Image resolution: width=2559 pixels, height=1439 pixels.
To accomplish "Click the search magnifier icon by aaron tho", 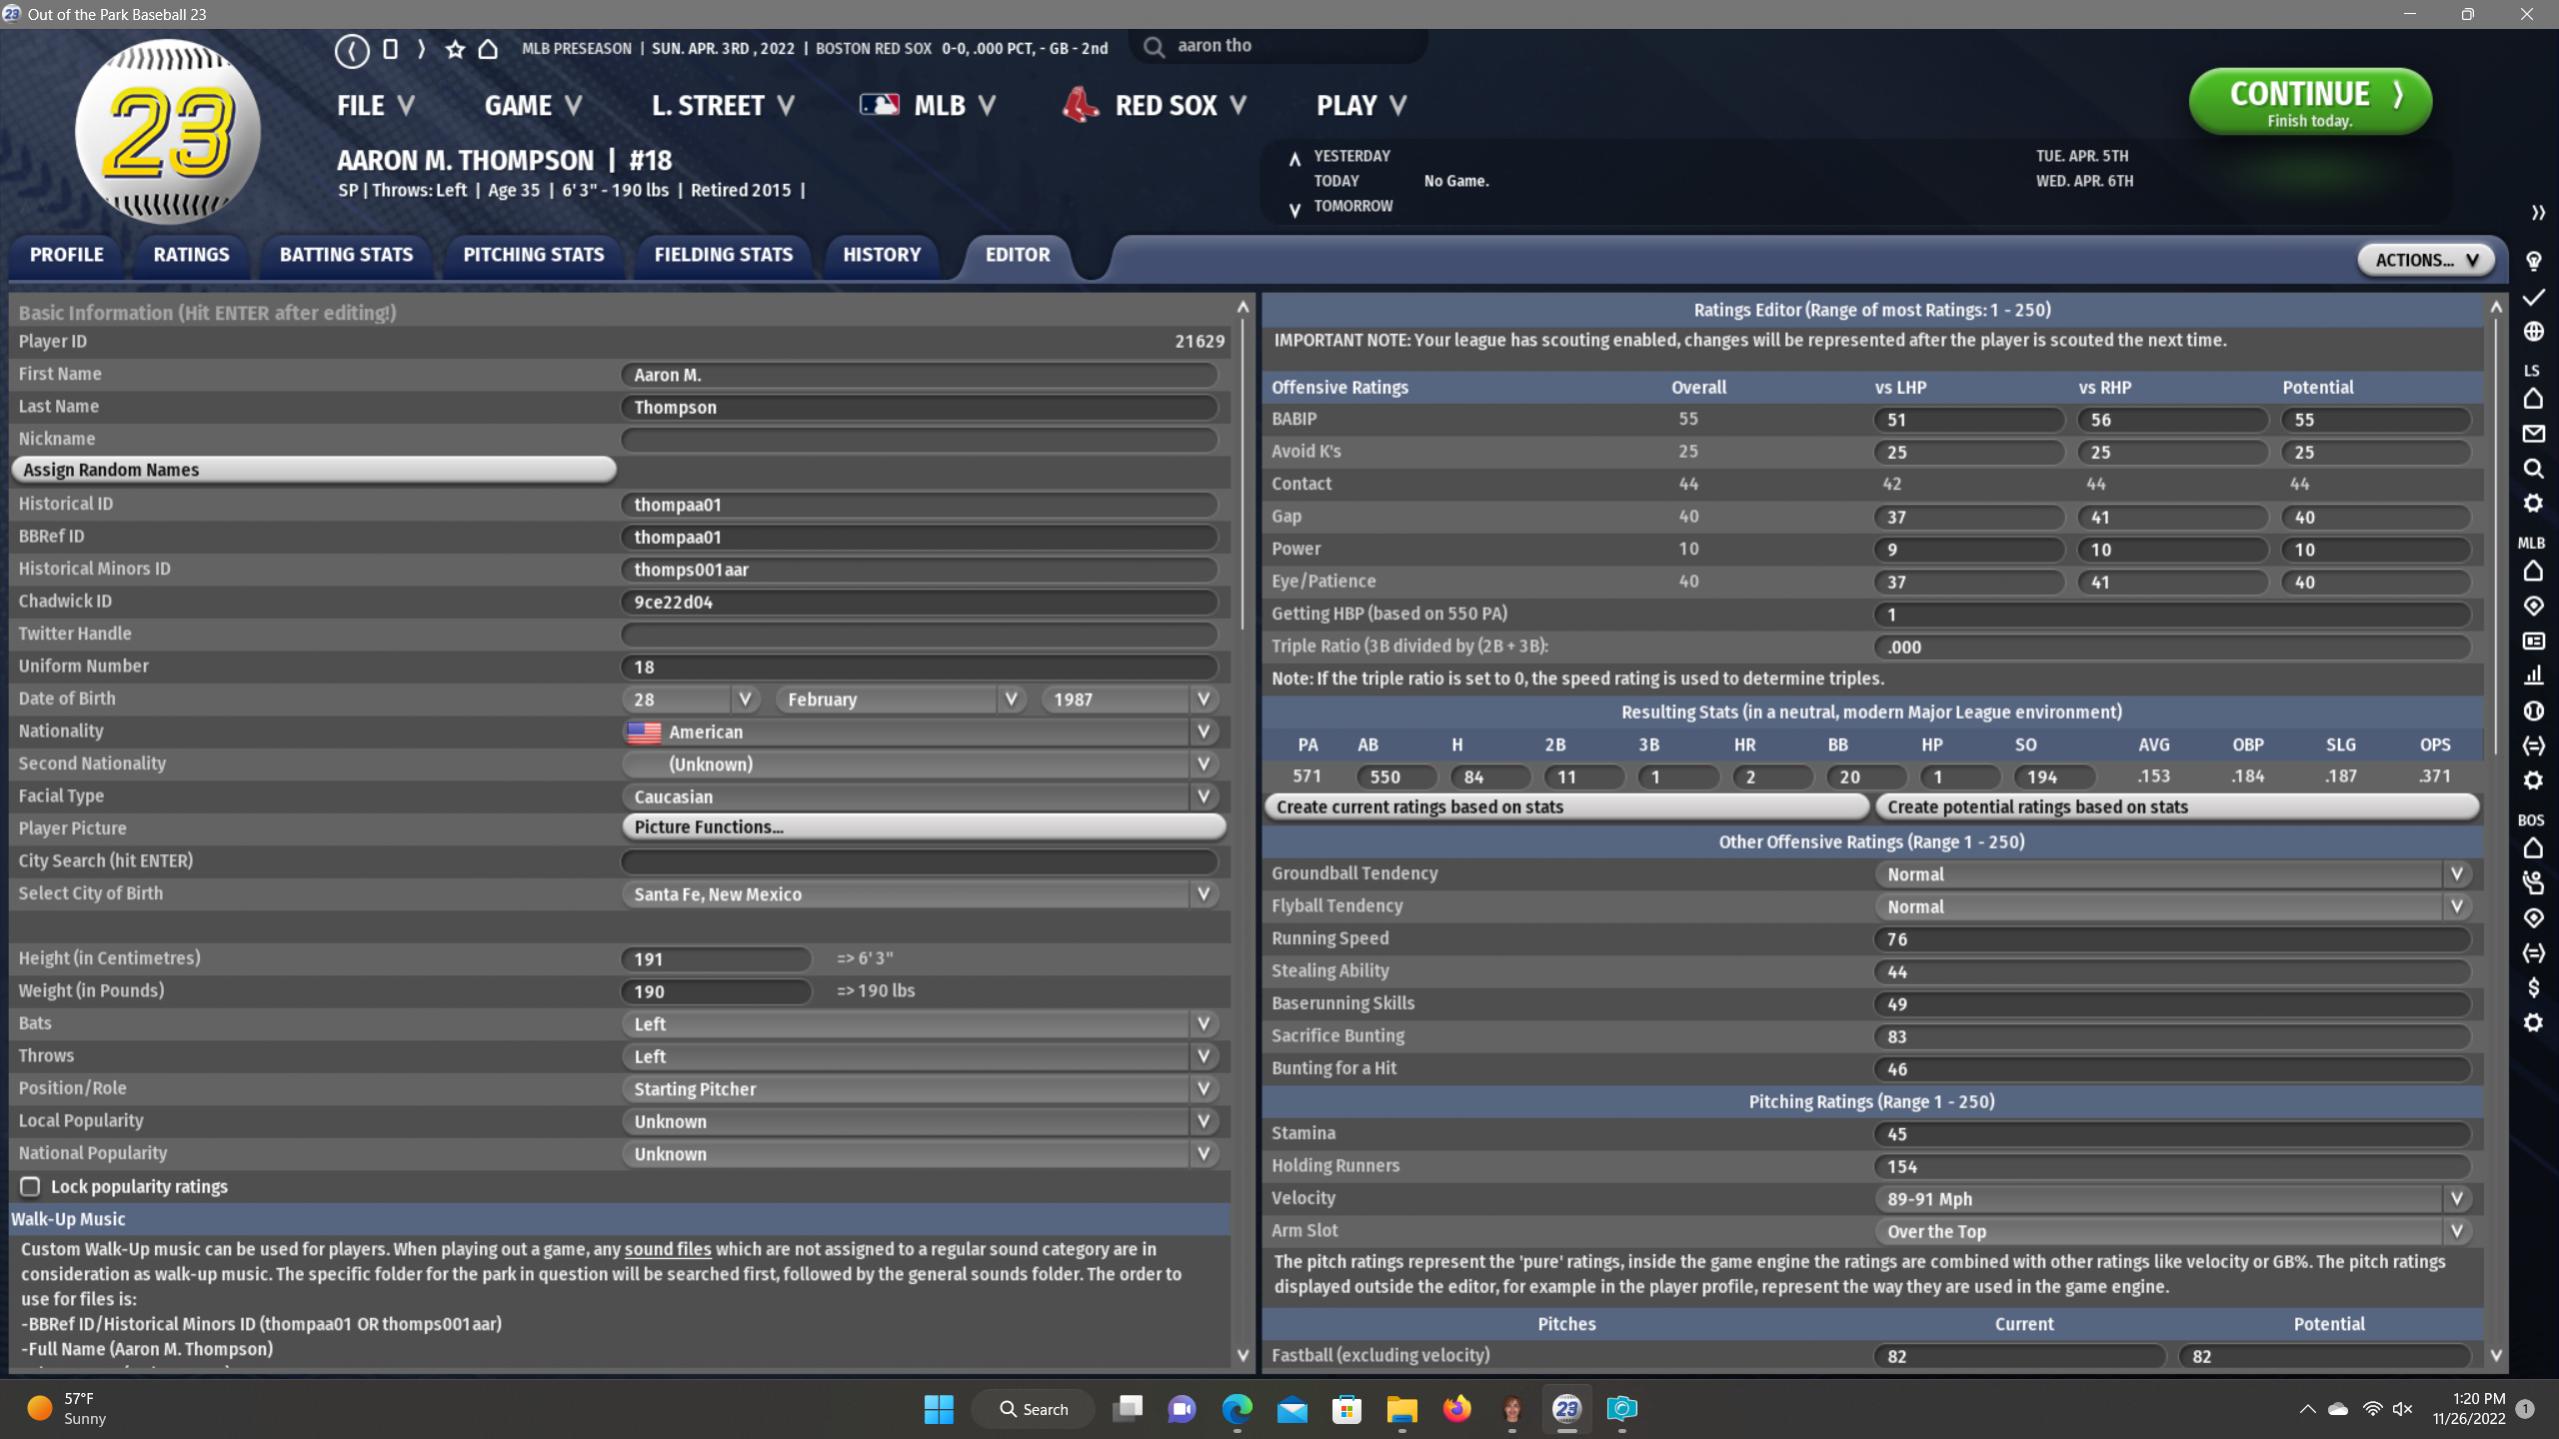I will point(1153,47).
